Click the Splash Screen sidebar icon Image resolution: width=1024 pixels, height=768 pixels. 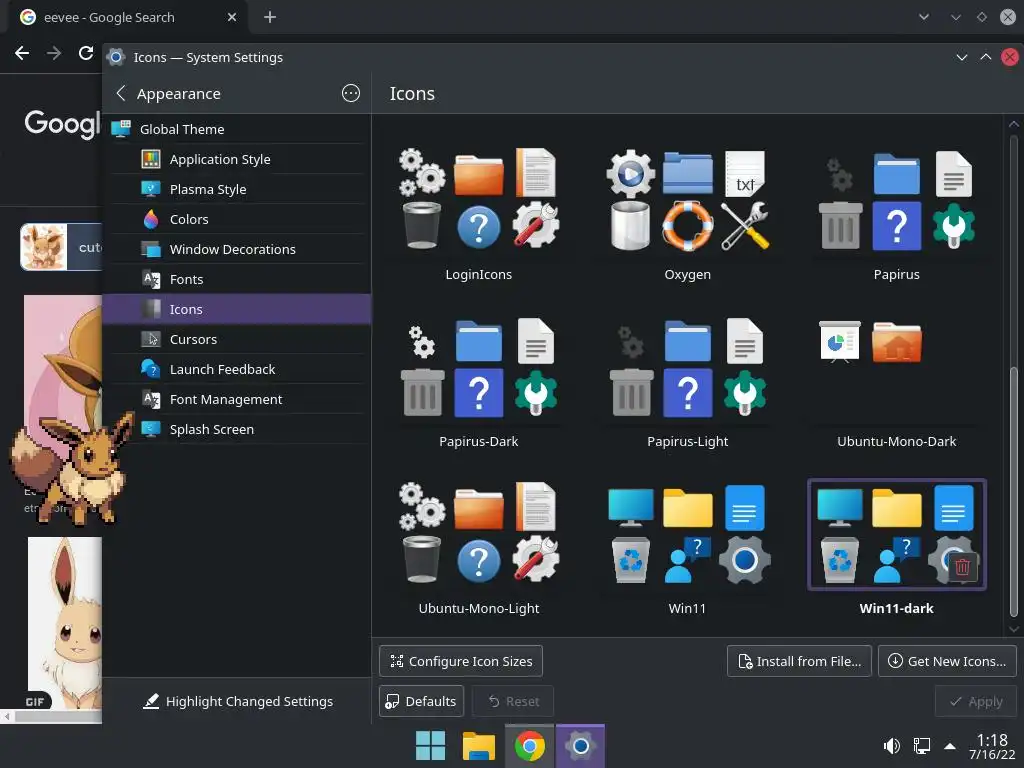pyautogui.click(x=151, y=429)
